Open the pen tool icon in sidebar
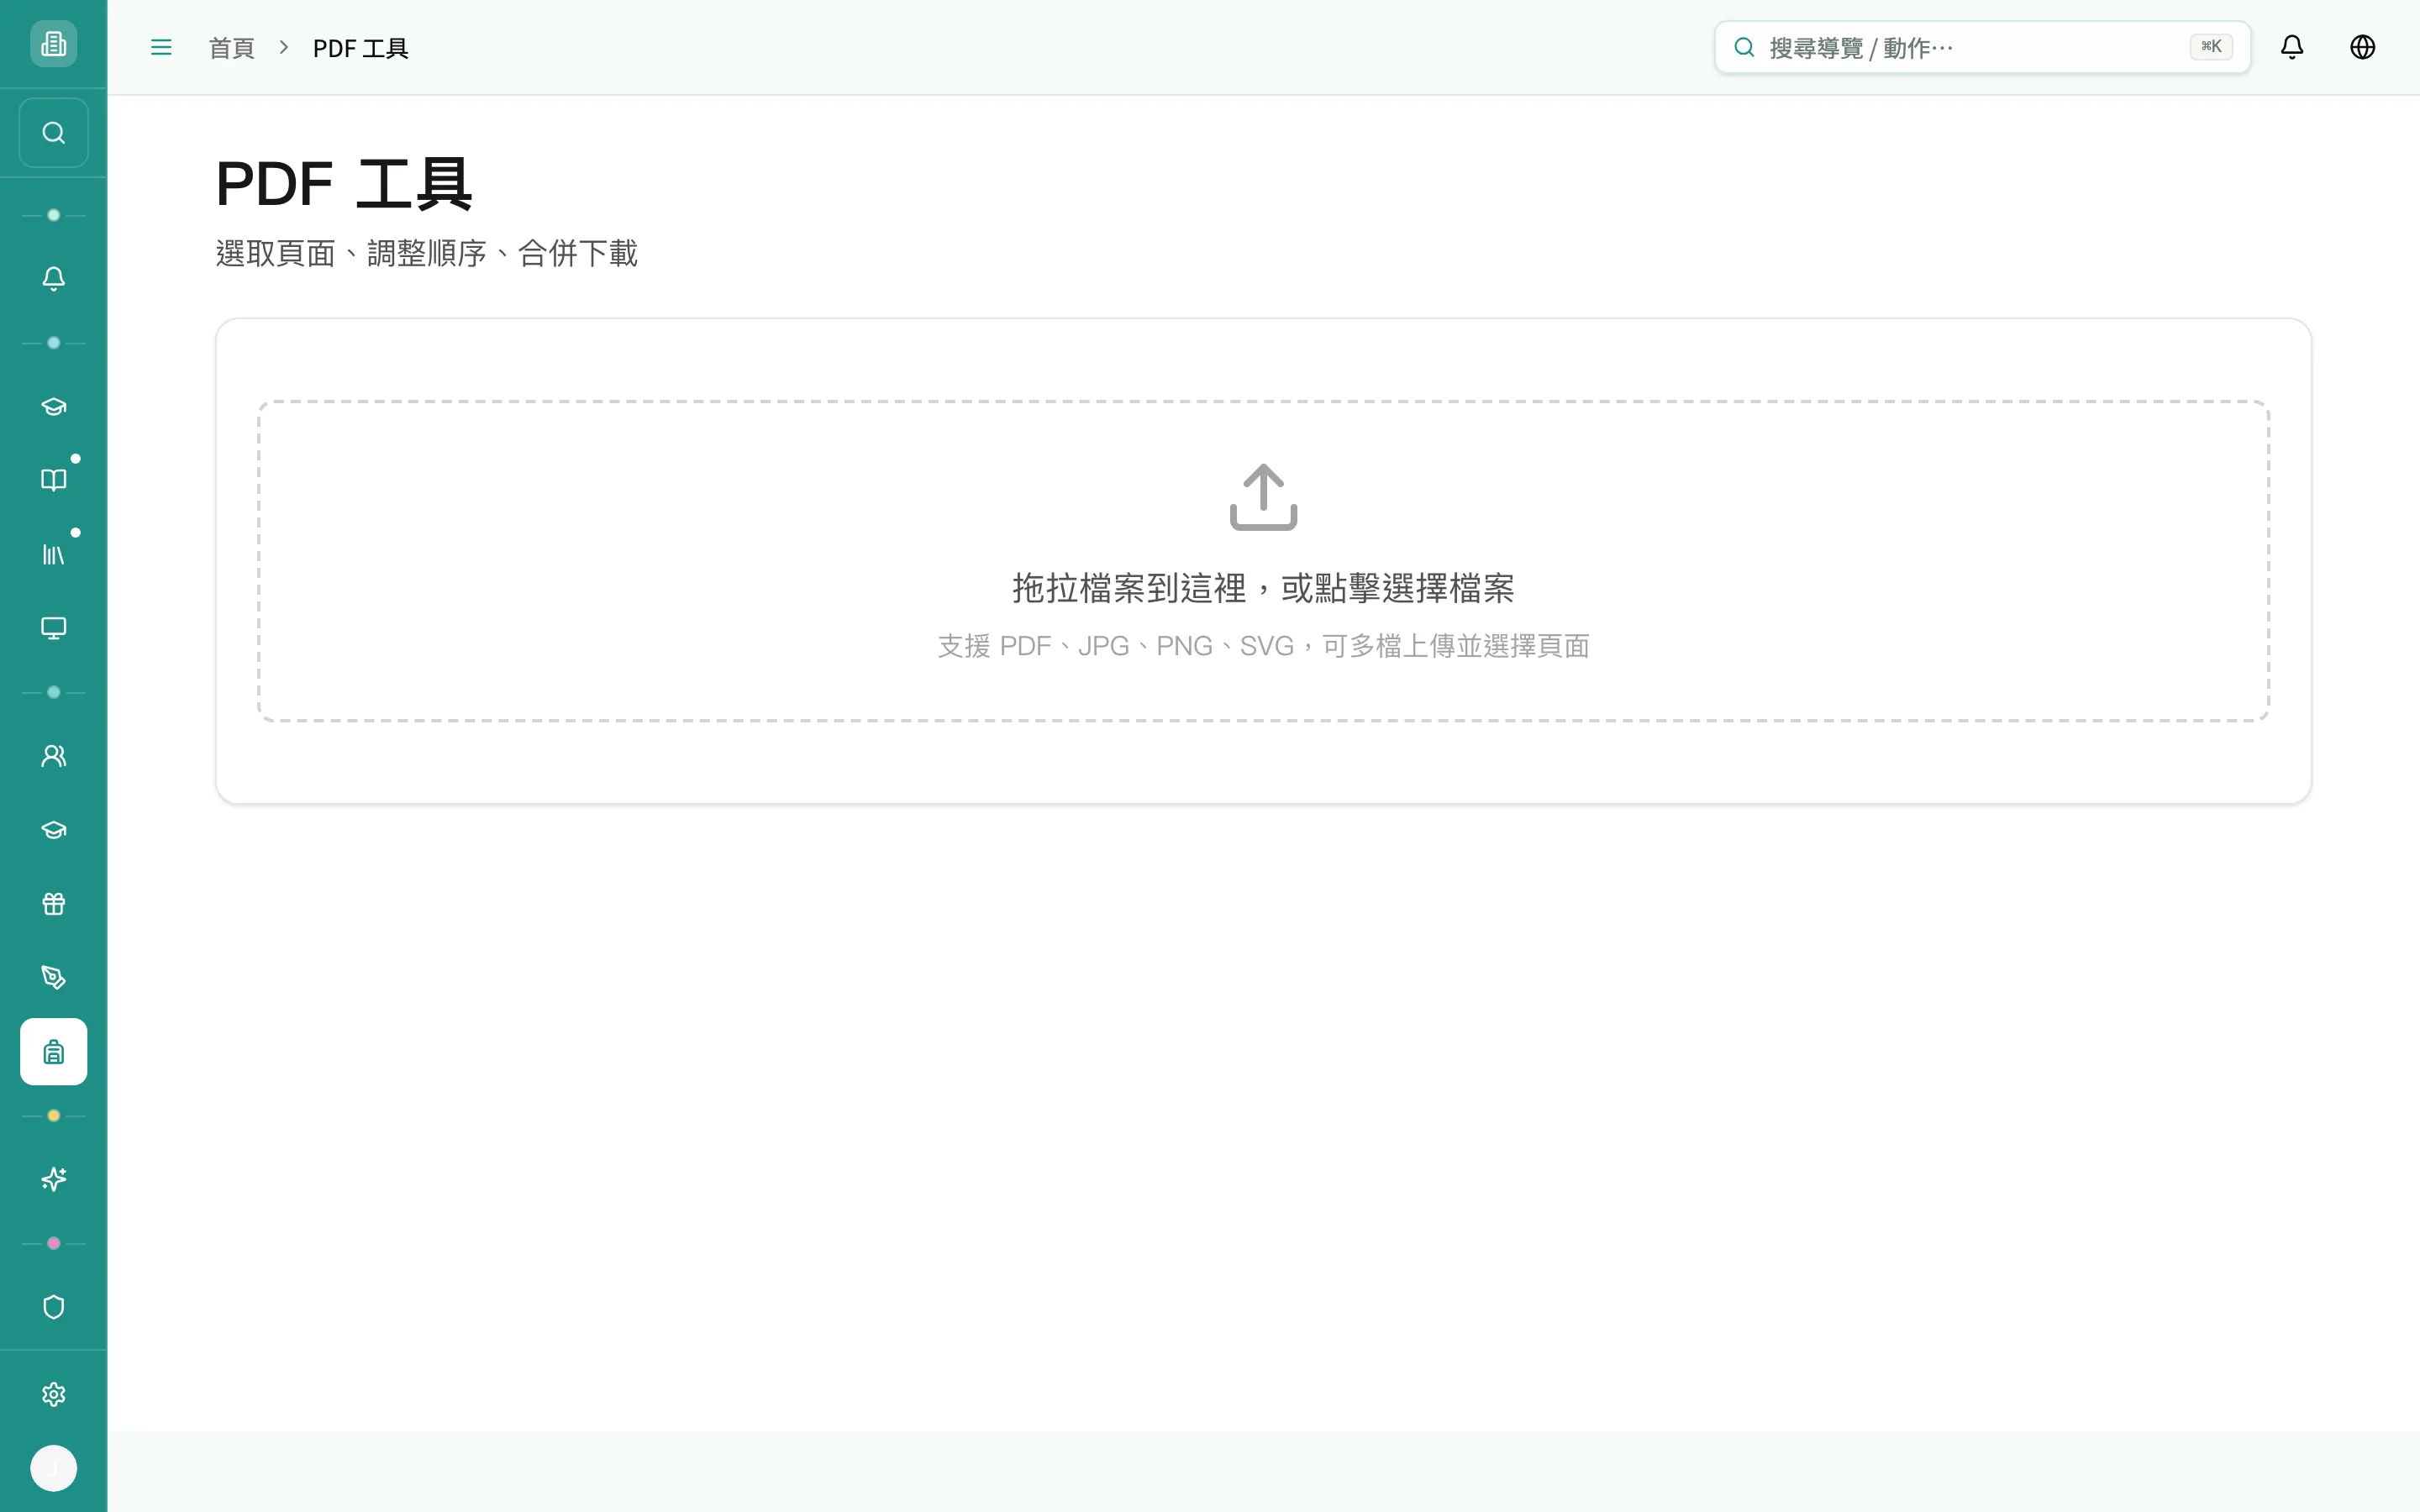The image size is (2420, 1512). click(x=53, y=978)
